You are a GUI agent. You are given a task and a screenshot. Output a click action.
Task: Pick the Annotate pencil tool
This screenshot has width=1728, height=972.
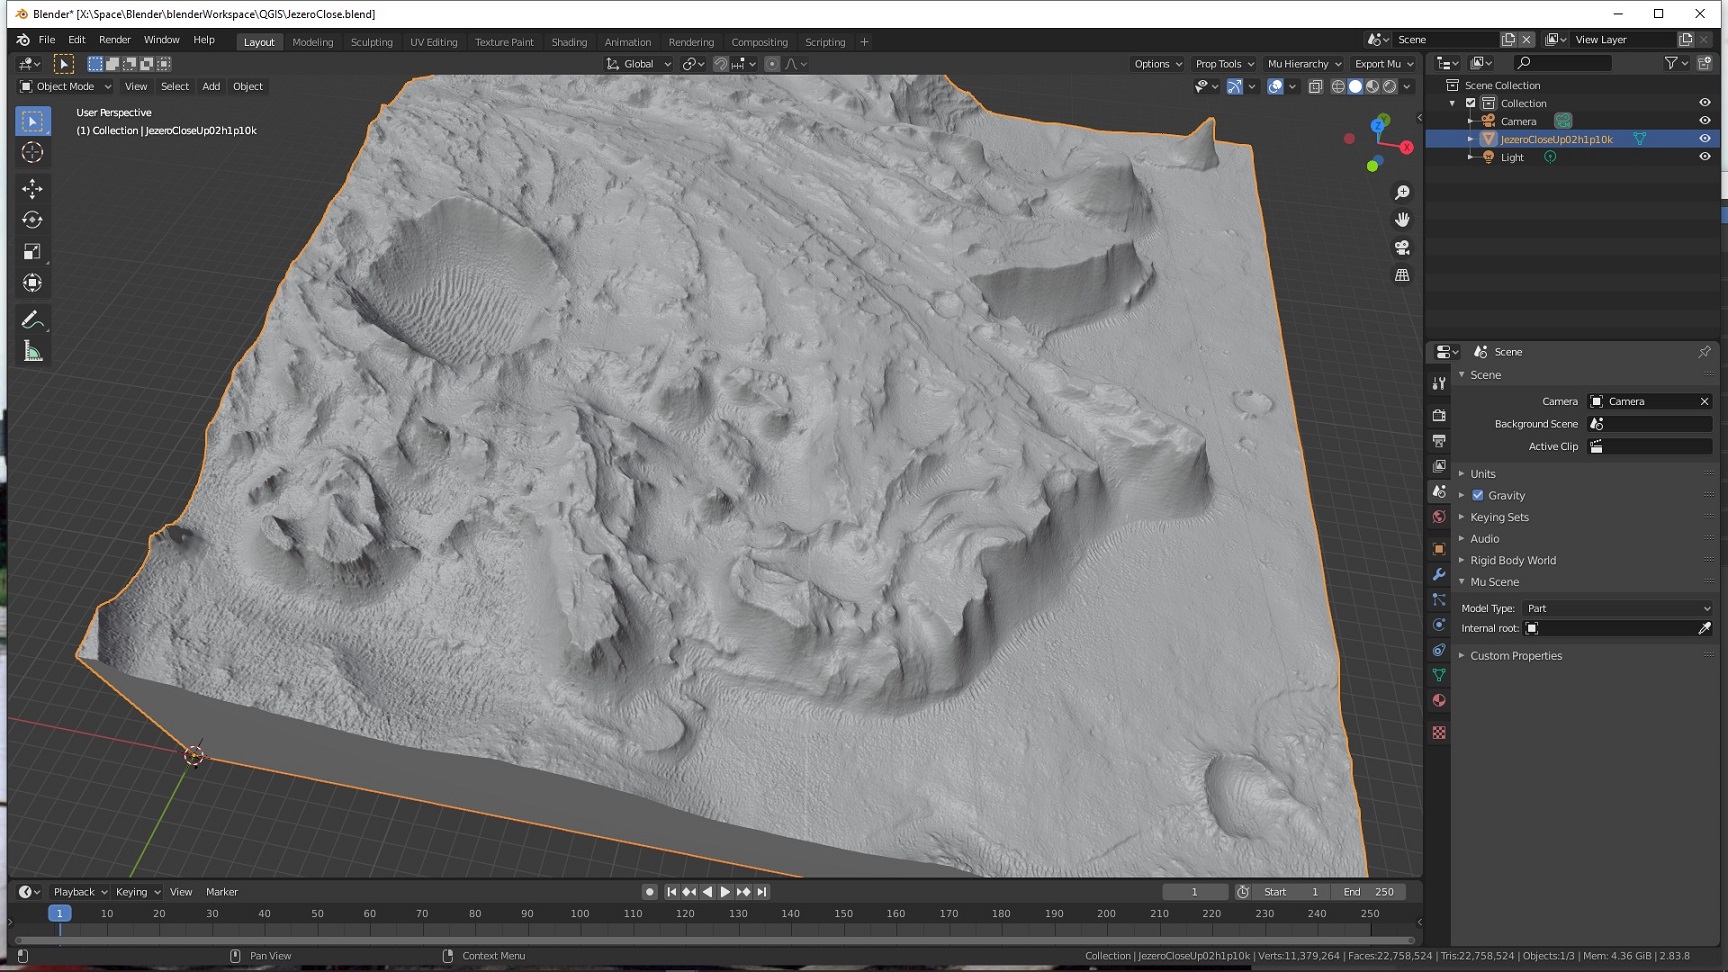tap(32, 320)
